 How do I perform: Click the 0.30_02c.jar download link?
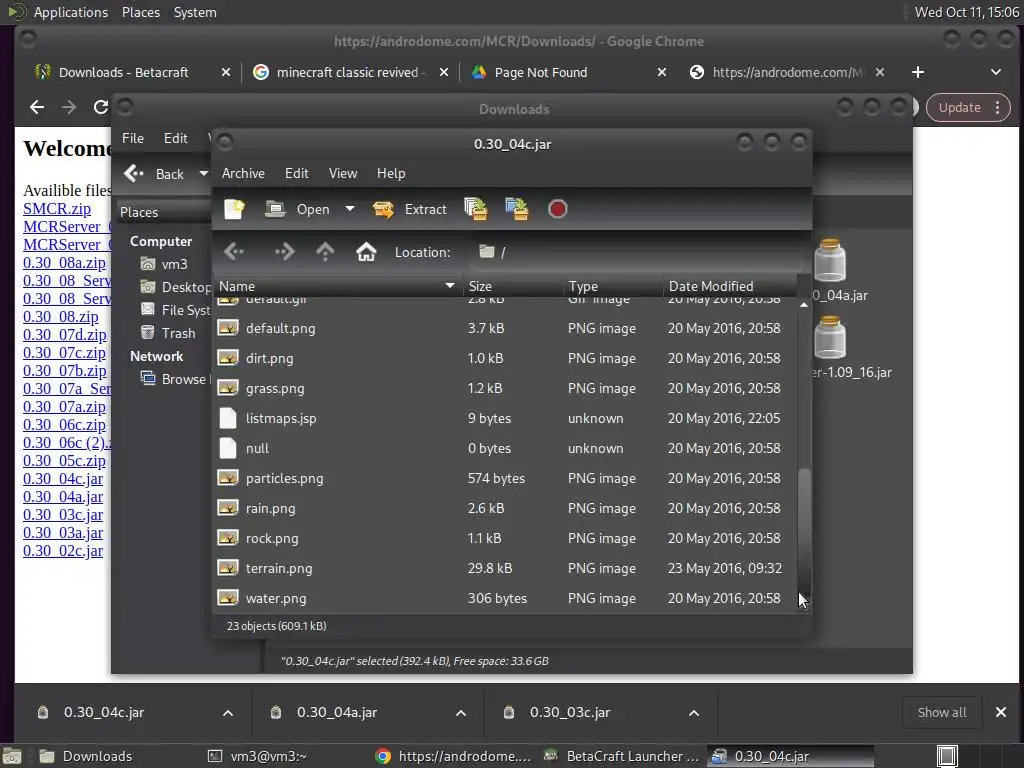[x=63, y=551]
